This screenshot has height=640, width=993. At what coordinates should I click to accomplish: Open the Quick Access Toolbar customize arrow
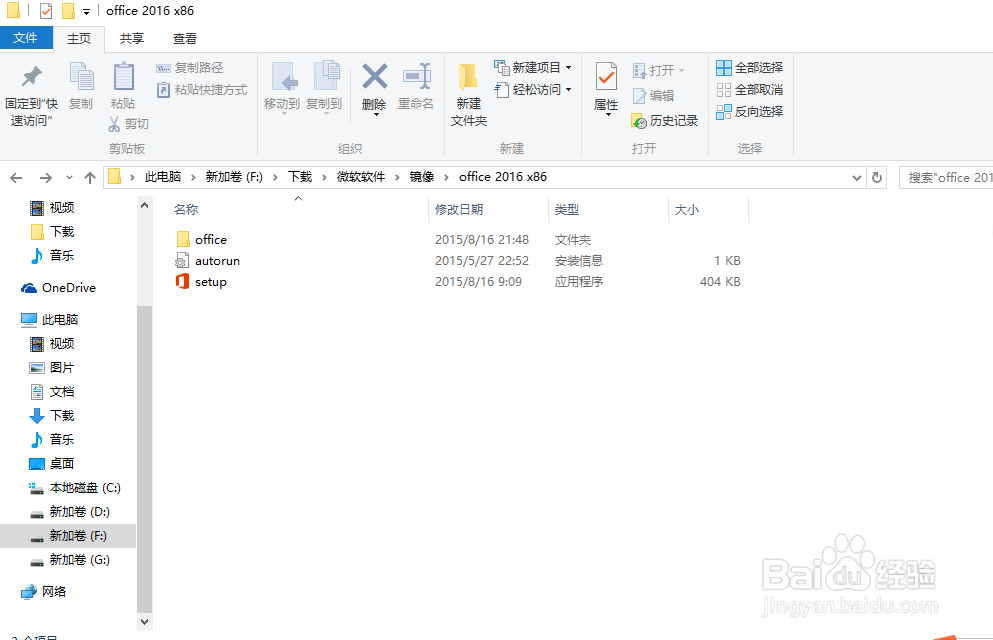86,11
